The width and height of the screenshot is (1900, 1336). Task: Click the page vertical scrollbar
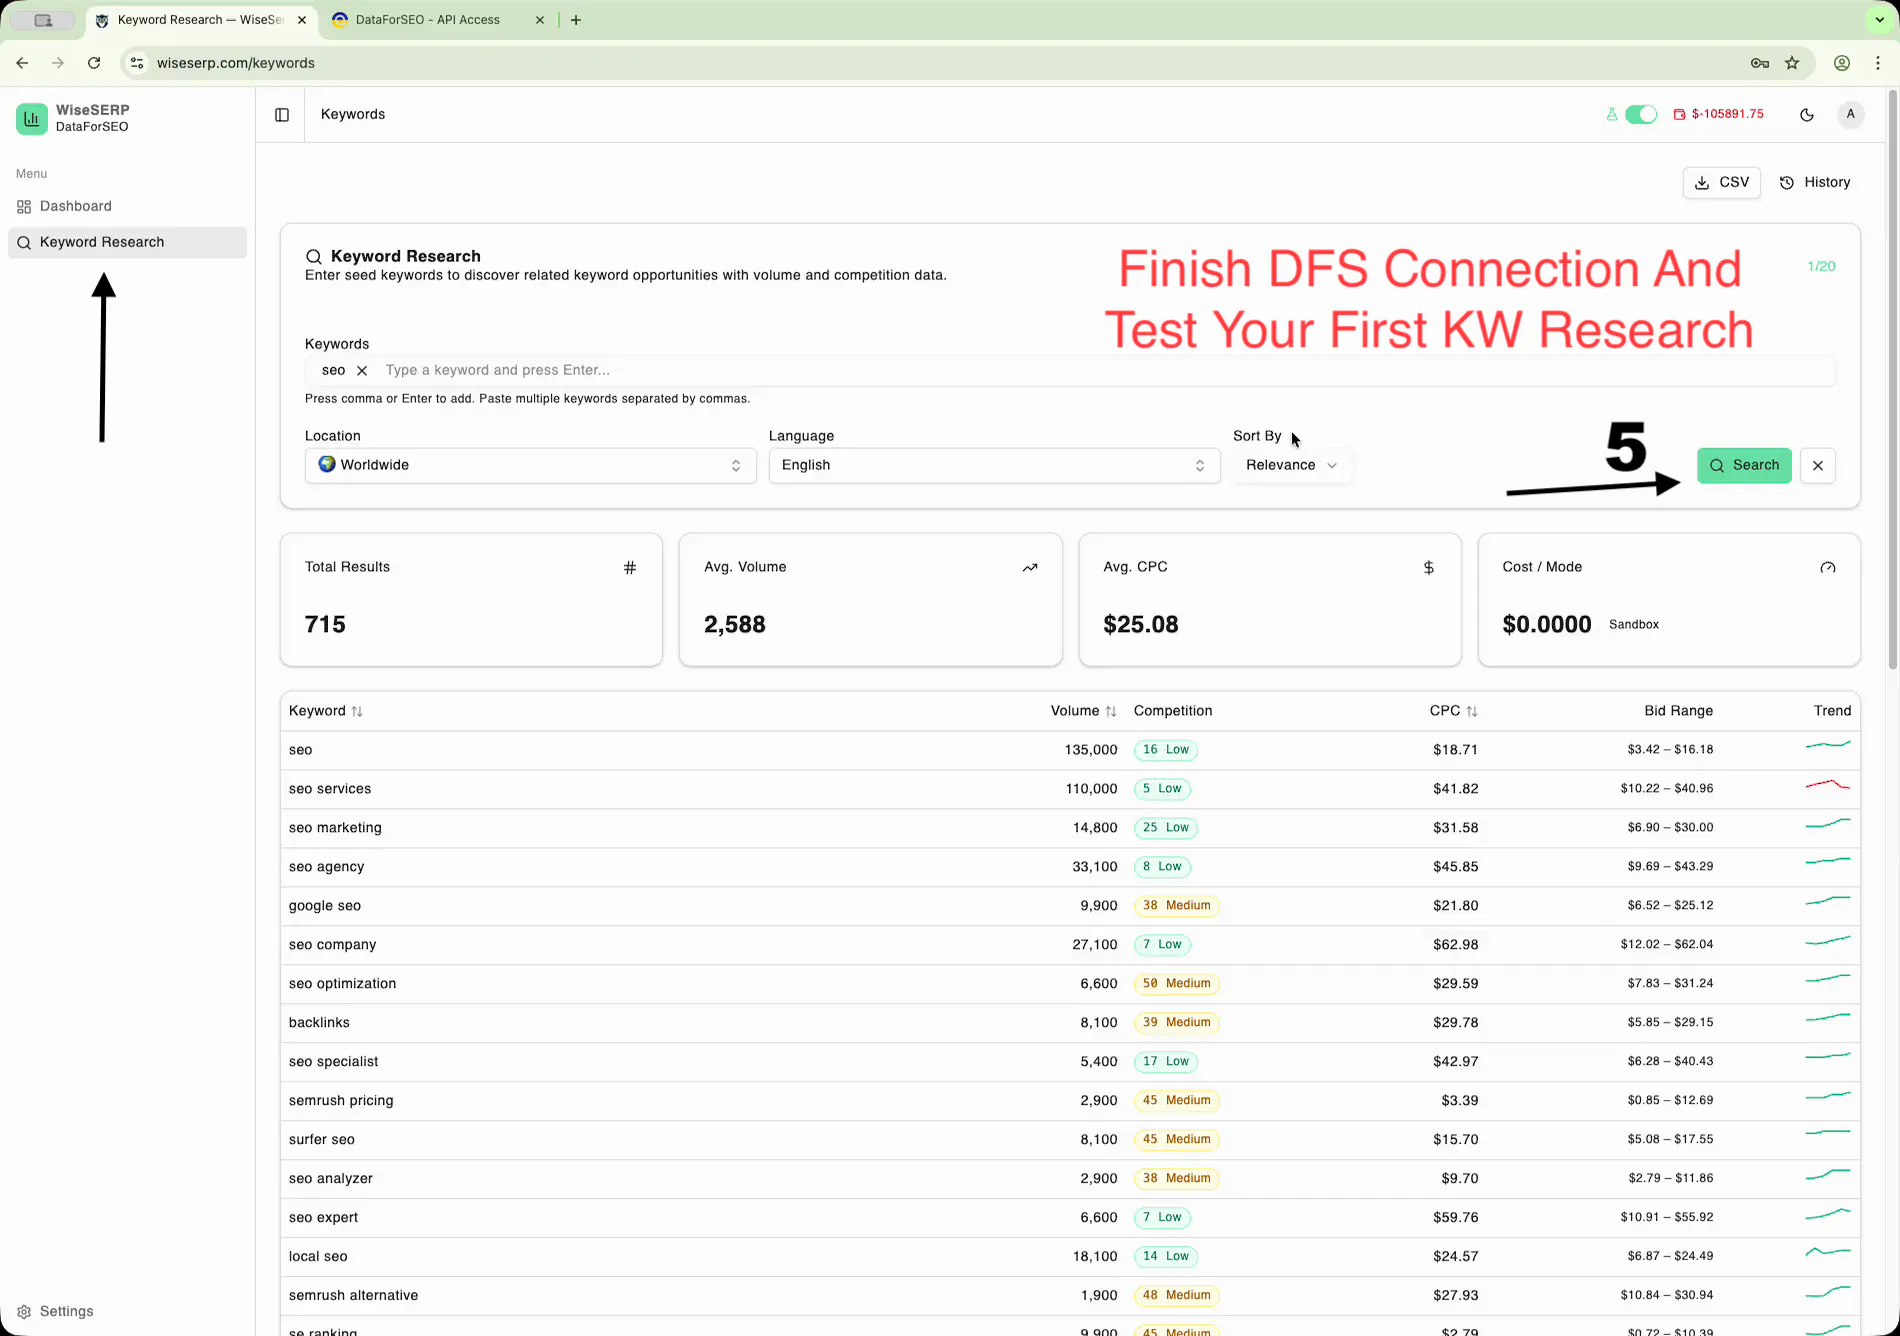pyautogui.click(x=1892, y=380)
